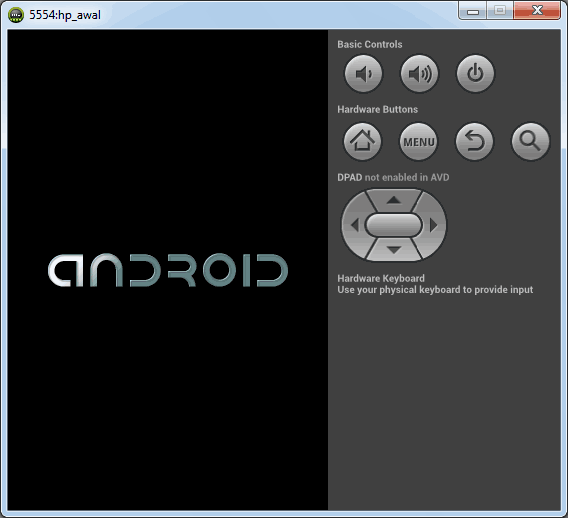
Task: Click the DPAD up arrow
Action: tap(394, 200)
